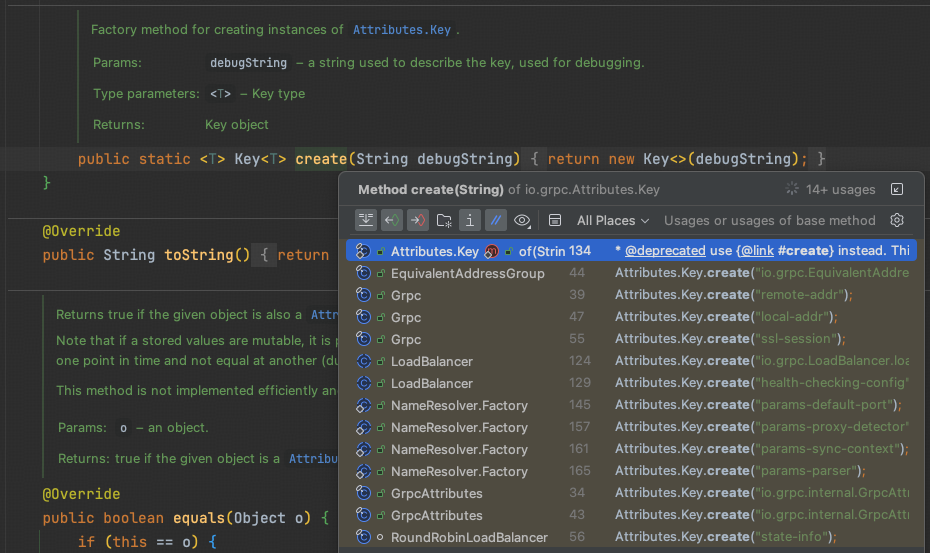The height and width of the screenshot is (553, 930).
Task: Select the EquivalentAddressGroup usage row
Action: 467,273
